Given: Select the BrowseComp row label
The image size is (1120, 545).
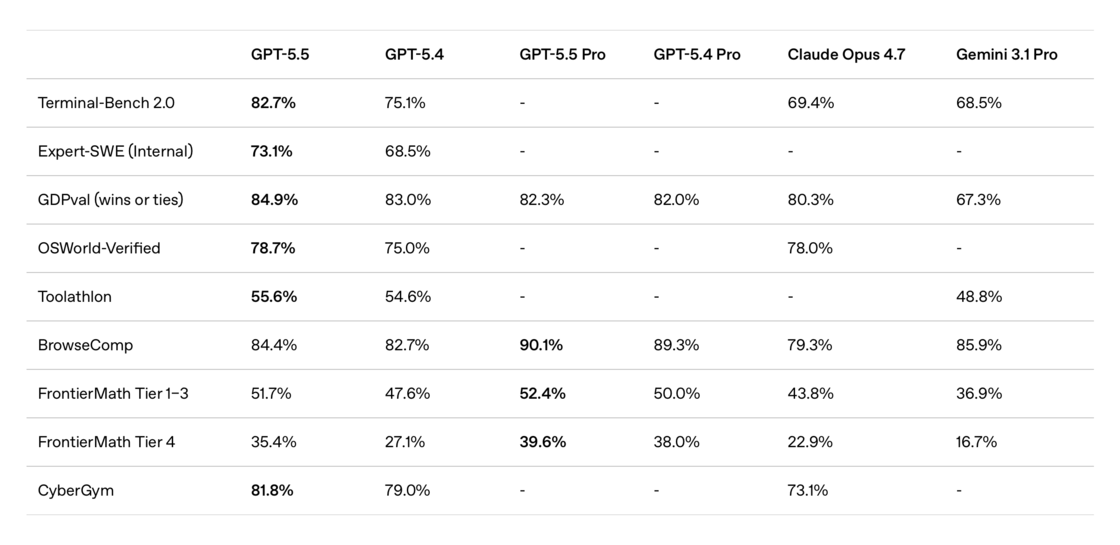Looking at the screenshot, I should point(85,345).
